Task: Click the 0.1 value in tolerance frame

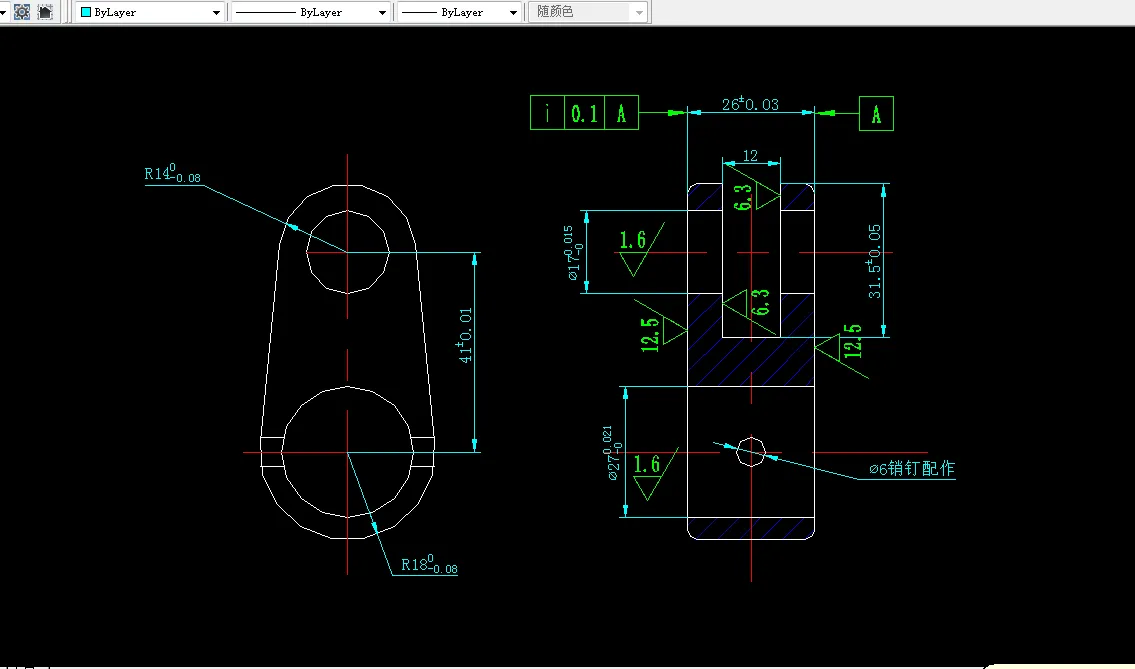Action: [584, 114]
